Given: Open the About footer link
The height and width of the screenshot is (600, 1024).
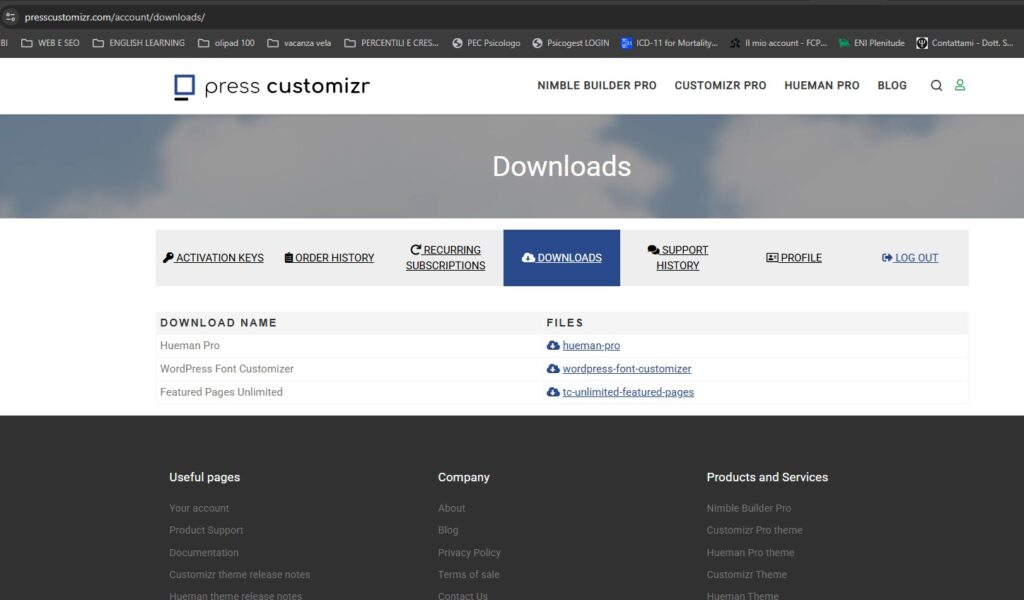Looking at the screenshot, I should 451,508.
